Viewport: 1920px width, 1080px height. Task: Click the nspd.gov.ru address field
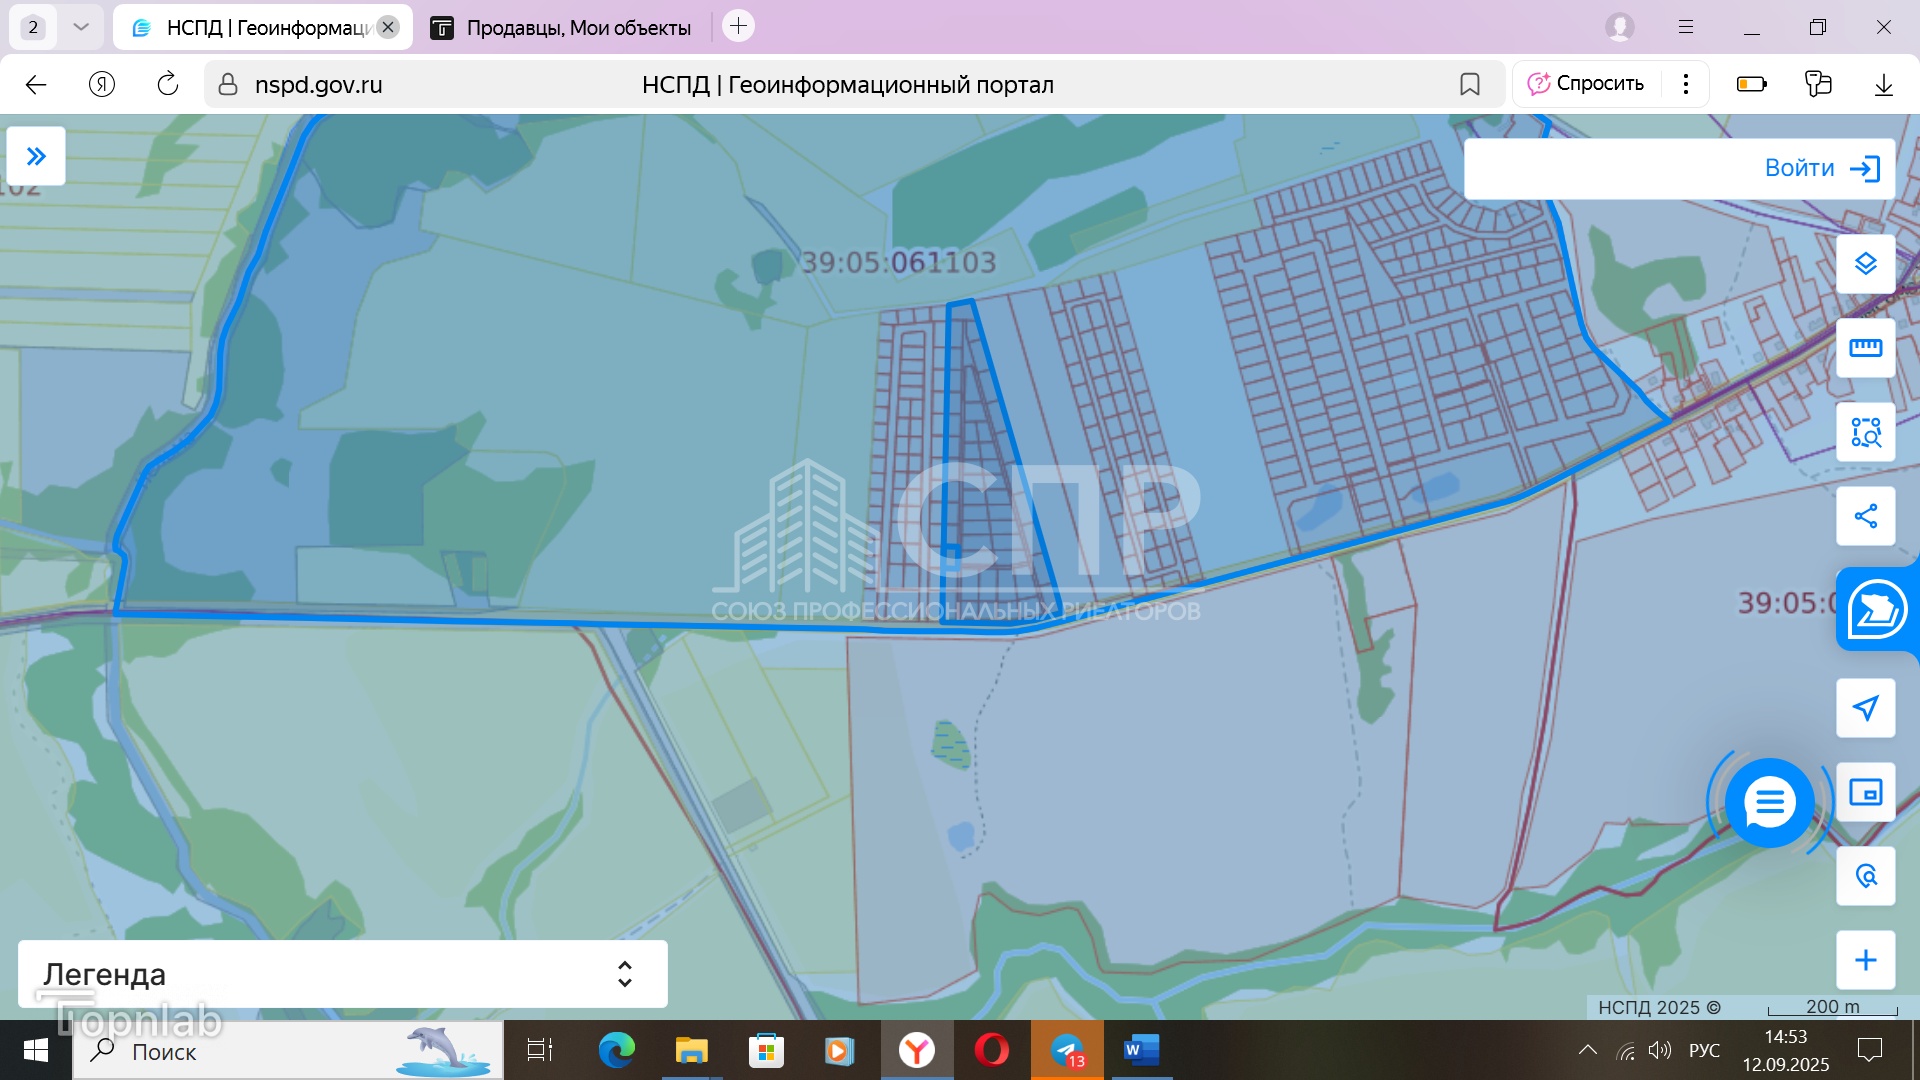click(318, 85)
